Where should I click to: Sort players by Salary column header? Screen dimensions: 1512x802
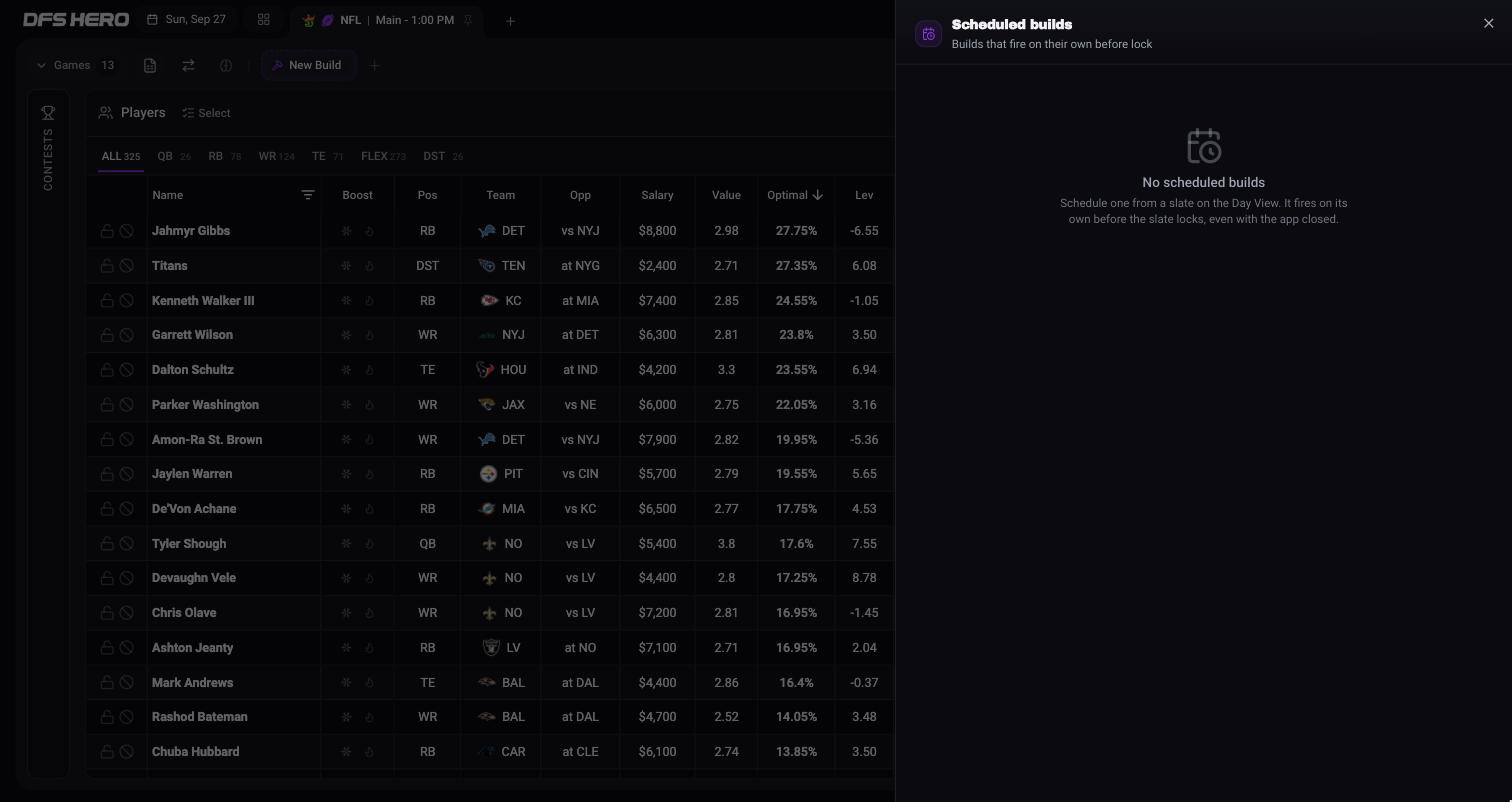click(657, 195)
